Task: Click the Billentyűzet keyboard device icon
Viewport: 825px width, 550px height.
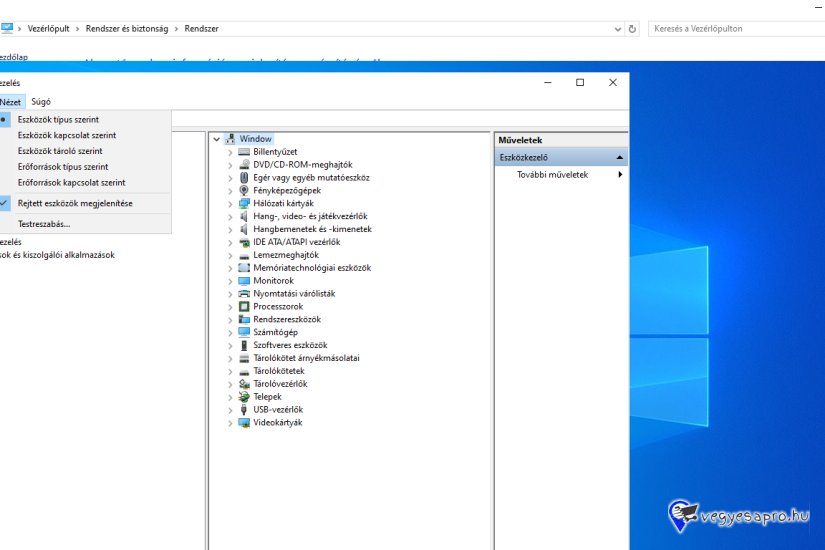Action: pos(244,152)
